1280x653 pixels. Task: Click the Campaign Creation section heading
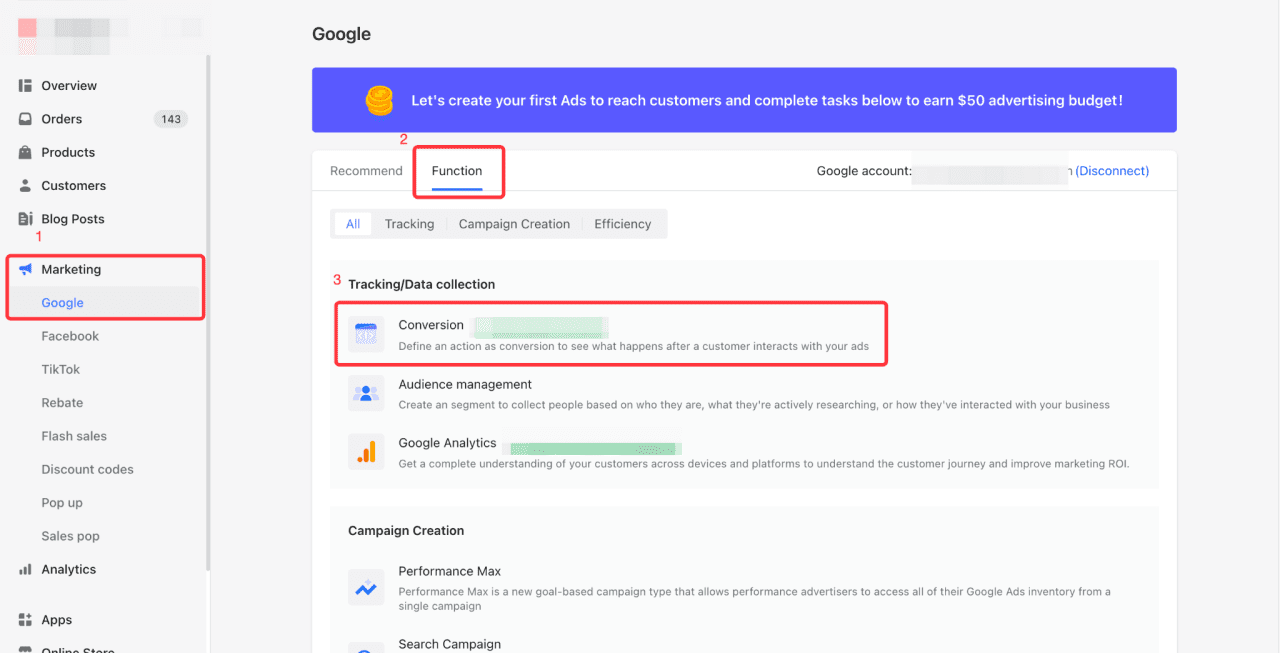[406, 531]
